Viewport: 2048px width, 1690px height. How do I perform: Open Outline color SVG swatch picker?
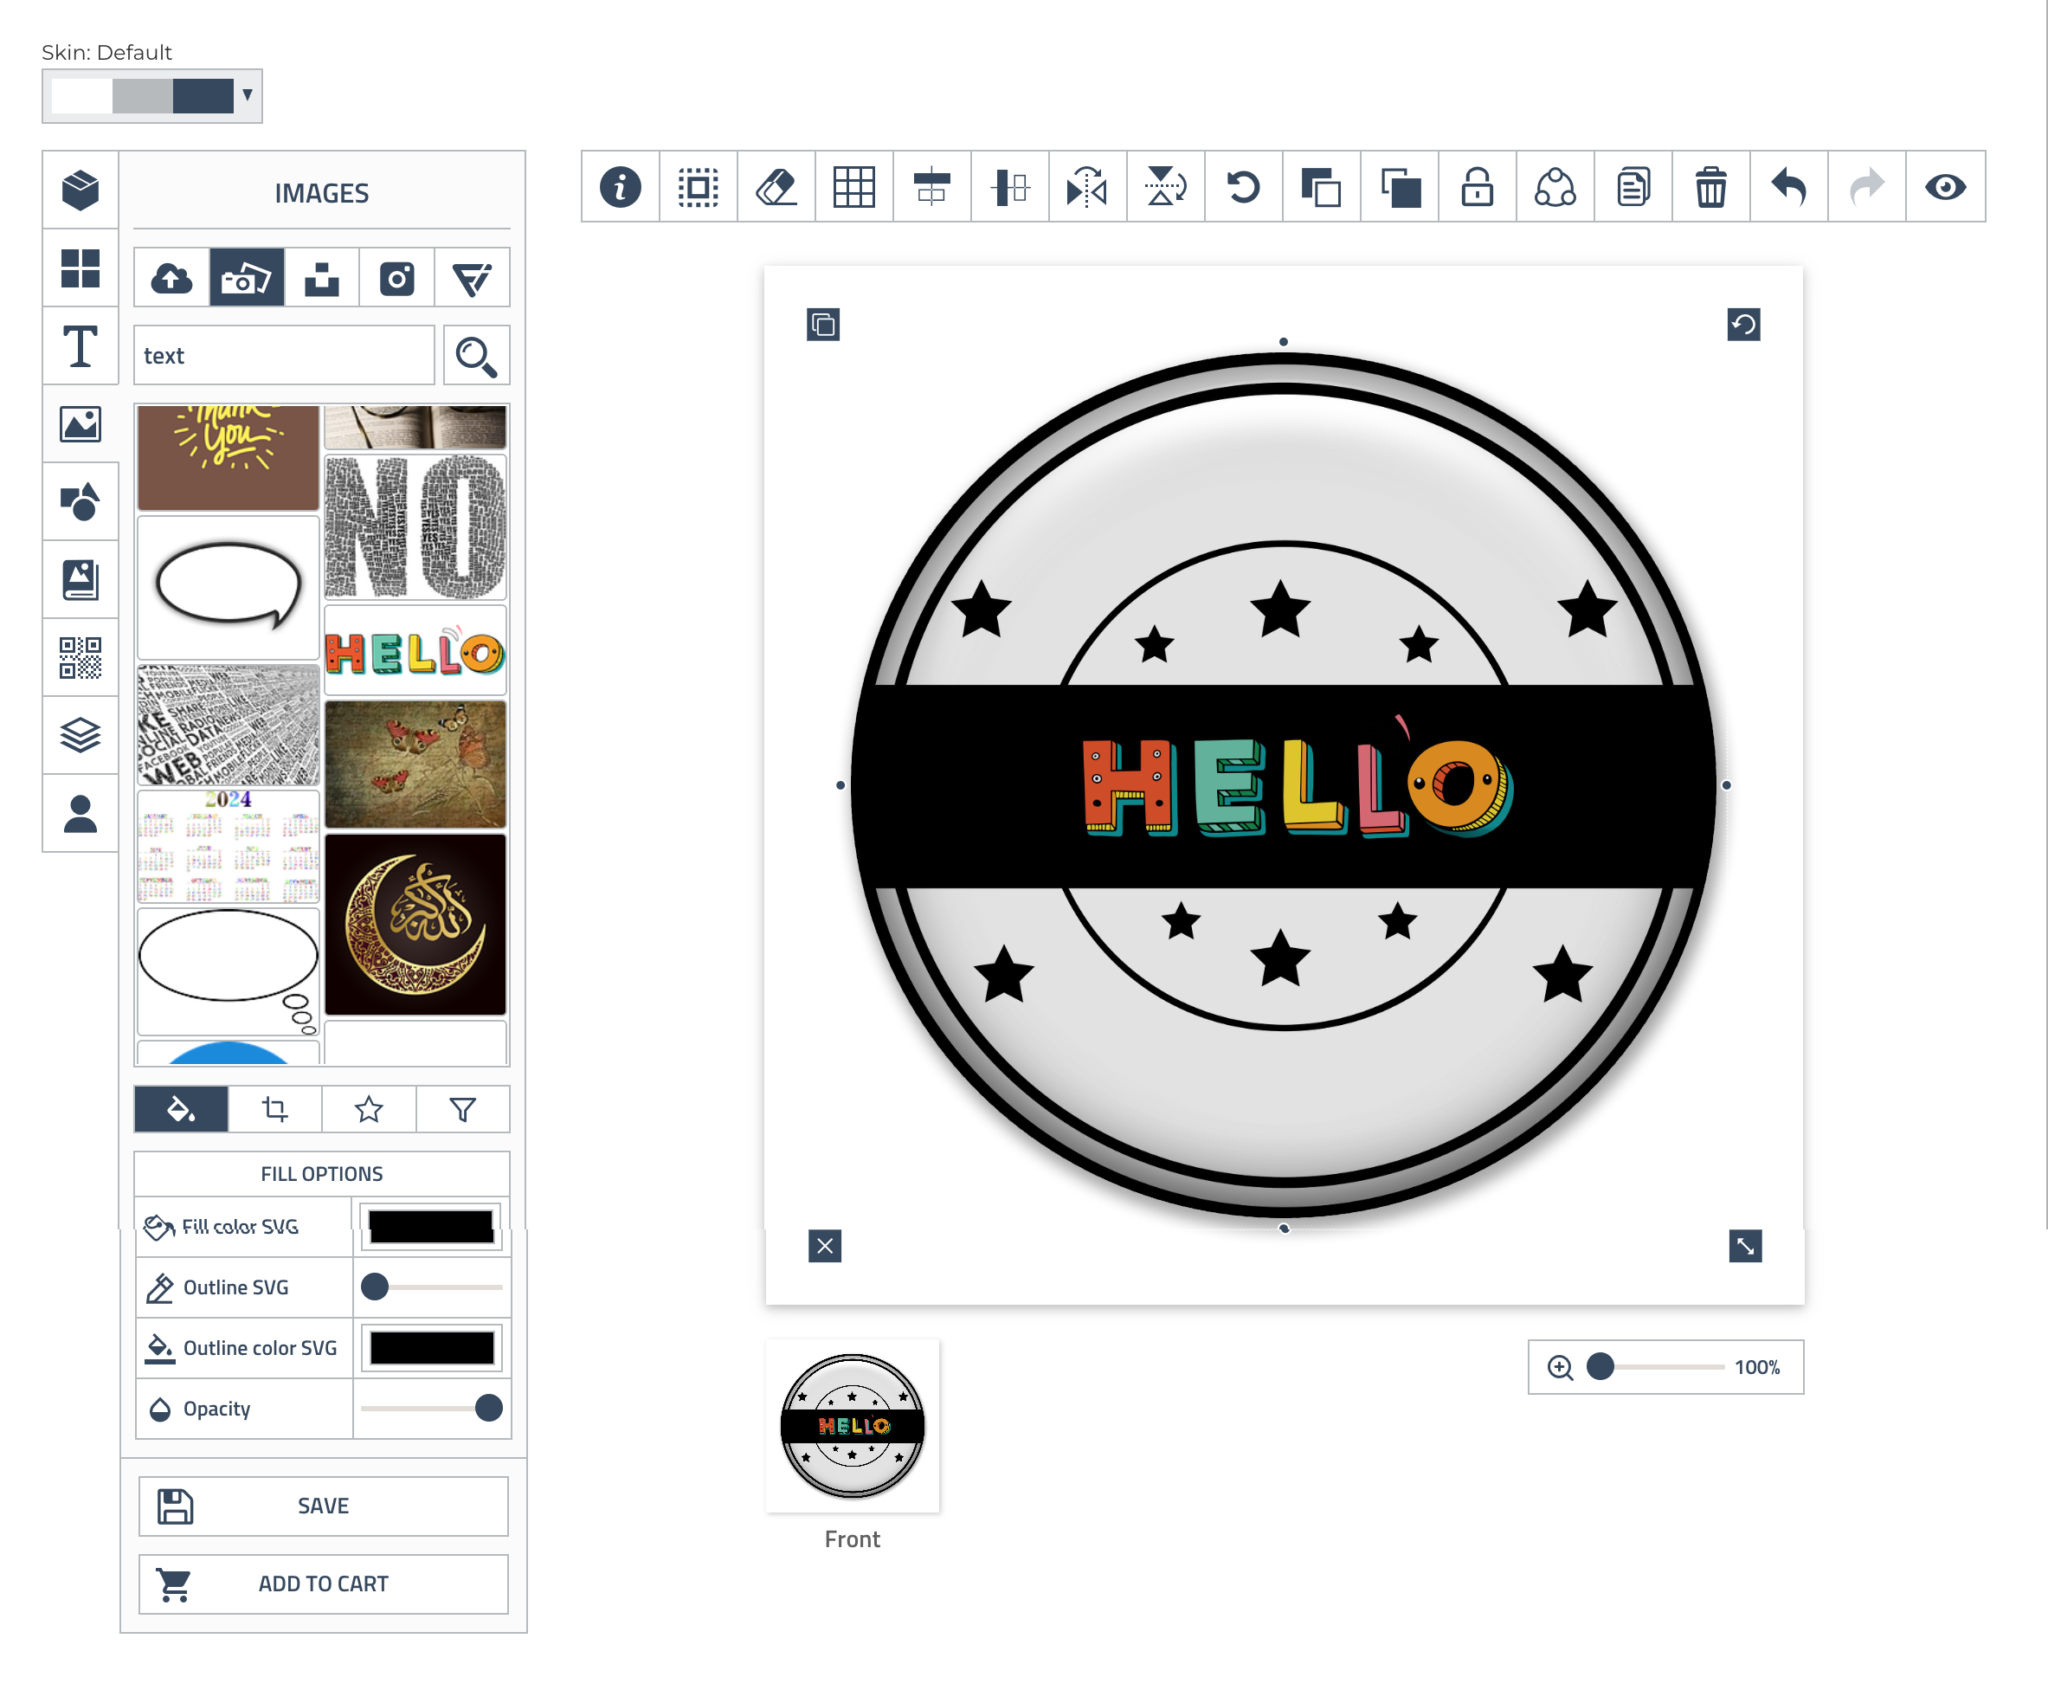[431, 1347]
